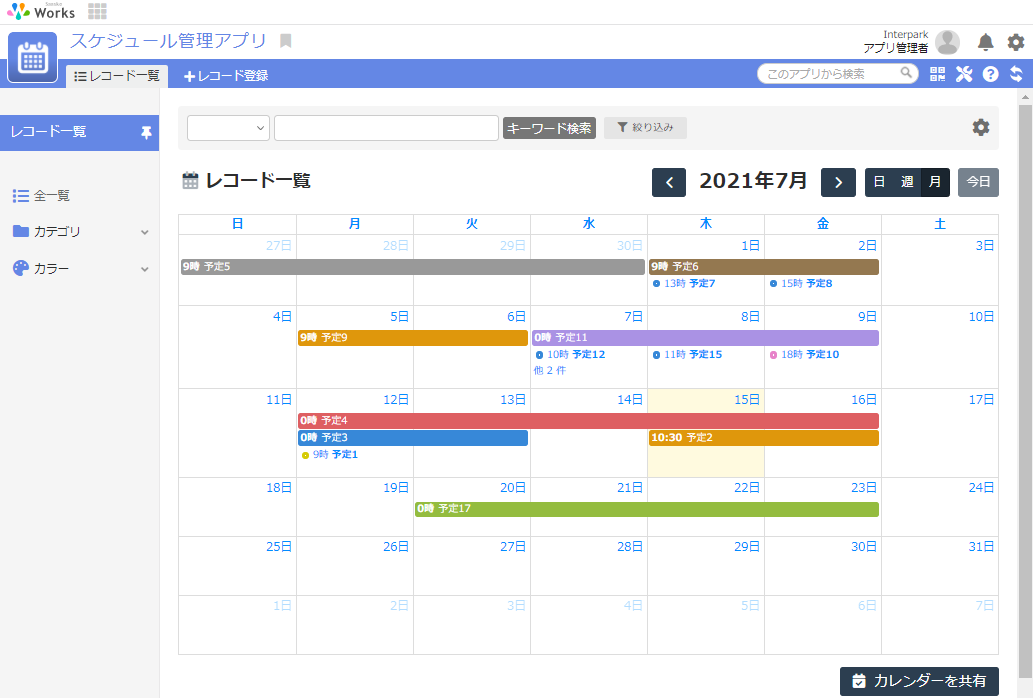This screenshot has width=1033, height=698.
Task: Click the カラー palette icon
Action: (x=21, y=268)
